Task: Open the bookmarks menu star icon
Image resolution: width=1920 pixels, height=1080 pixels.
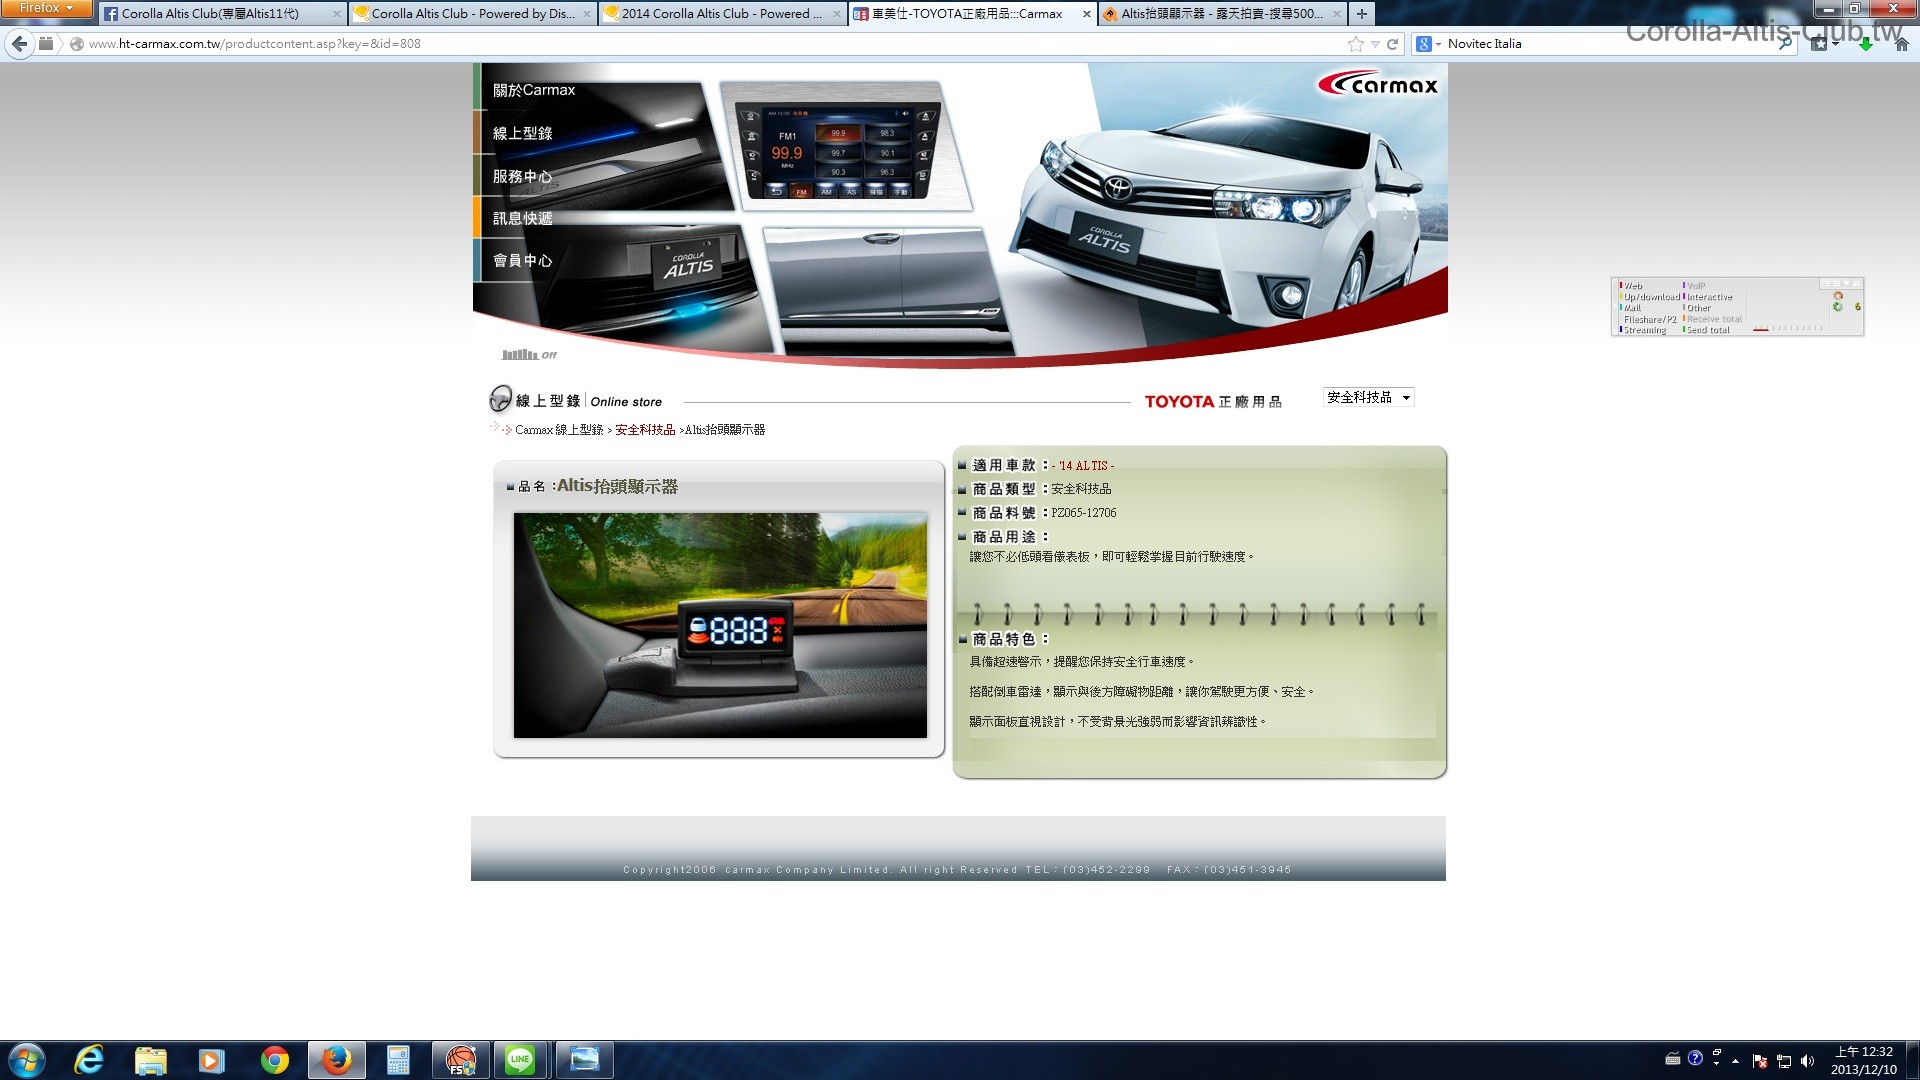Action: 1823,44
